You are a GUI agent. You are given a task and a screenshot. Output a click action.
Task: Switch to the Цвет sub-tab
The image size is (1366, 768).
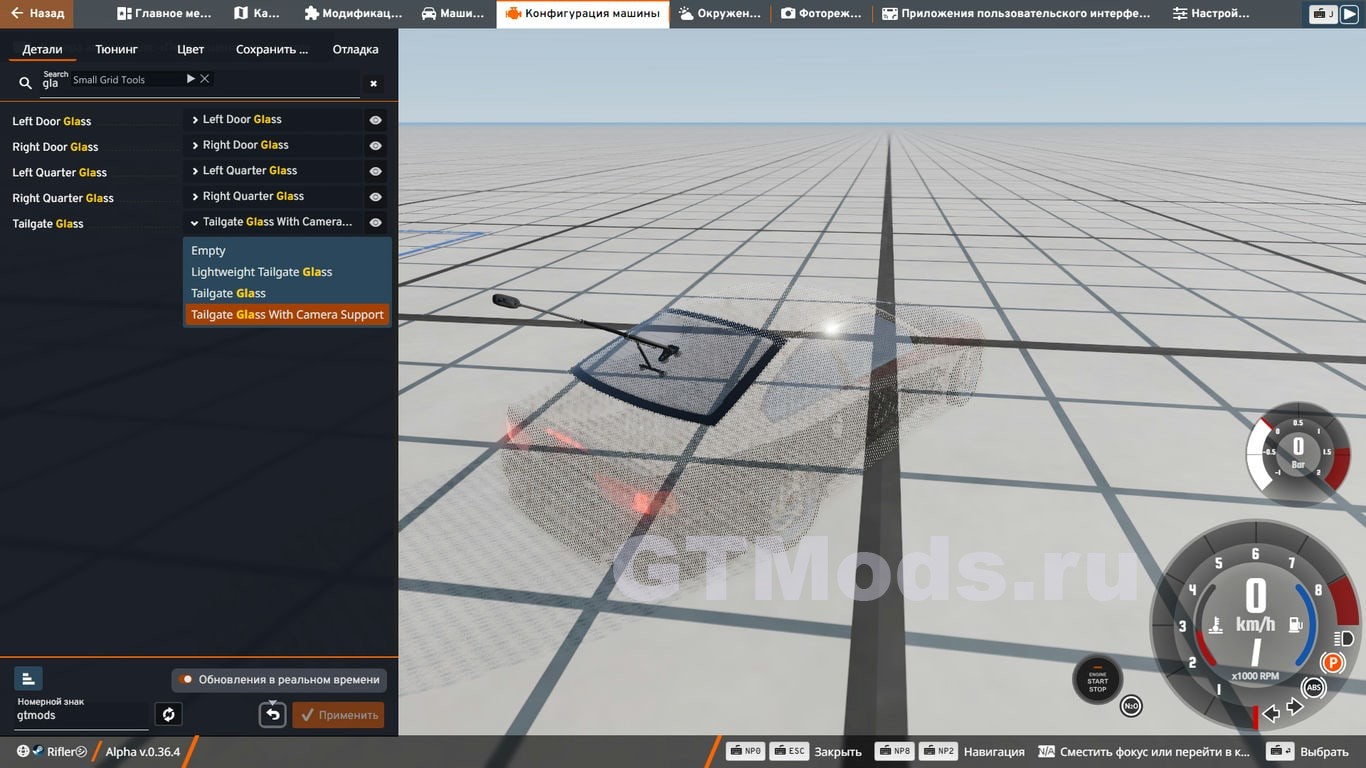click(x=190, y=49)
